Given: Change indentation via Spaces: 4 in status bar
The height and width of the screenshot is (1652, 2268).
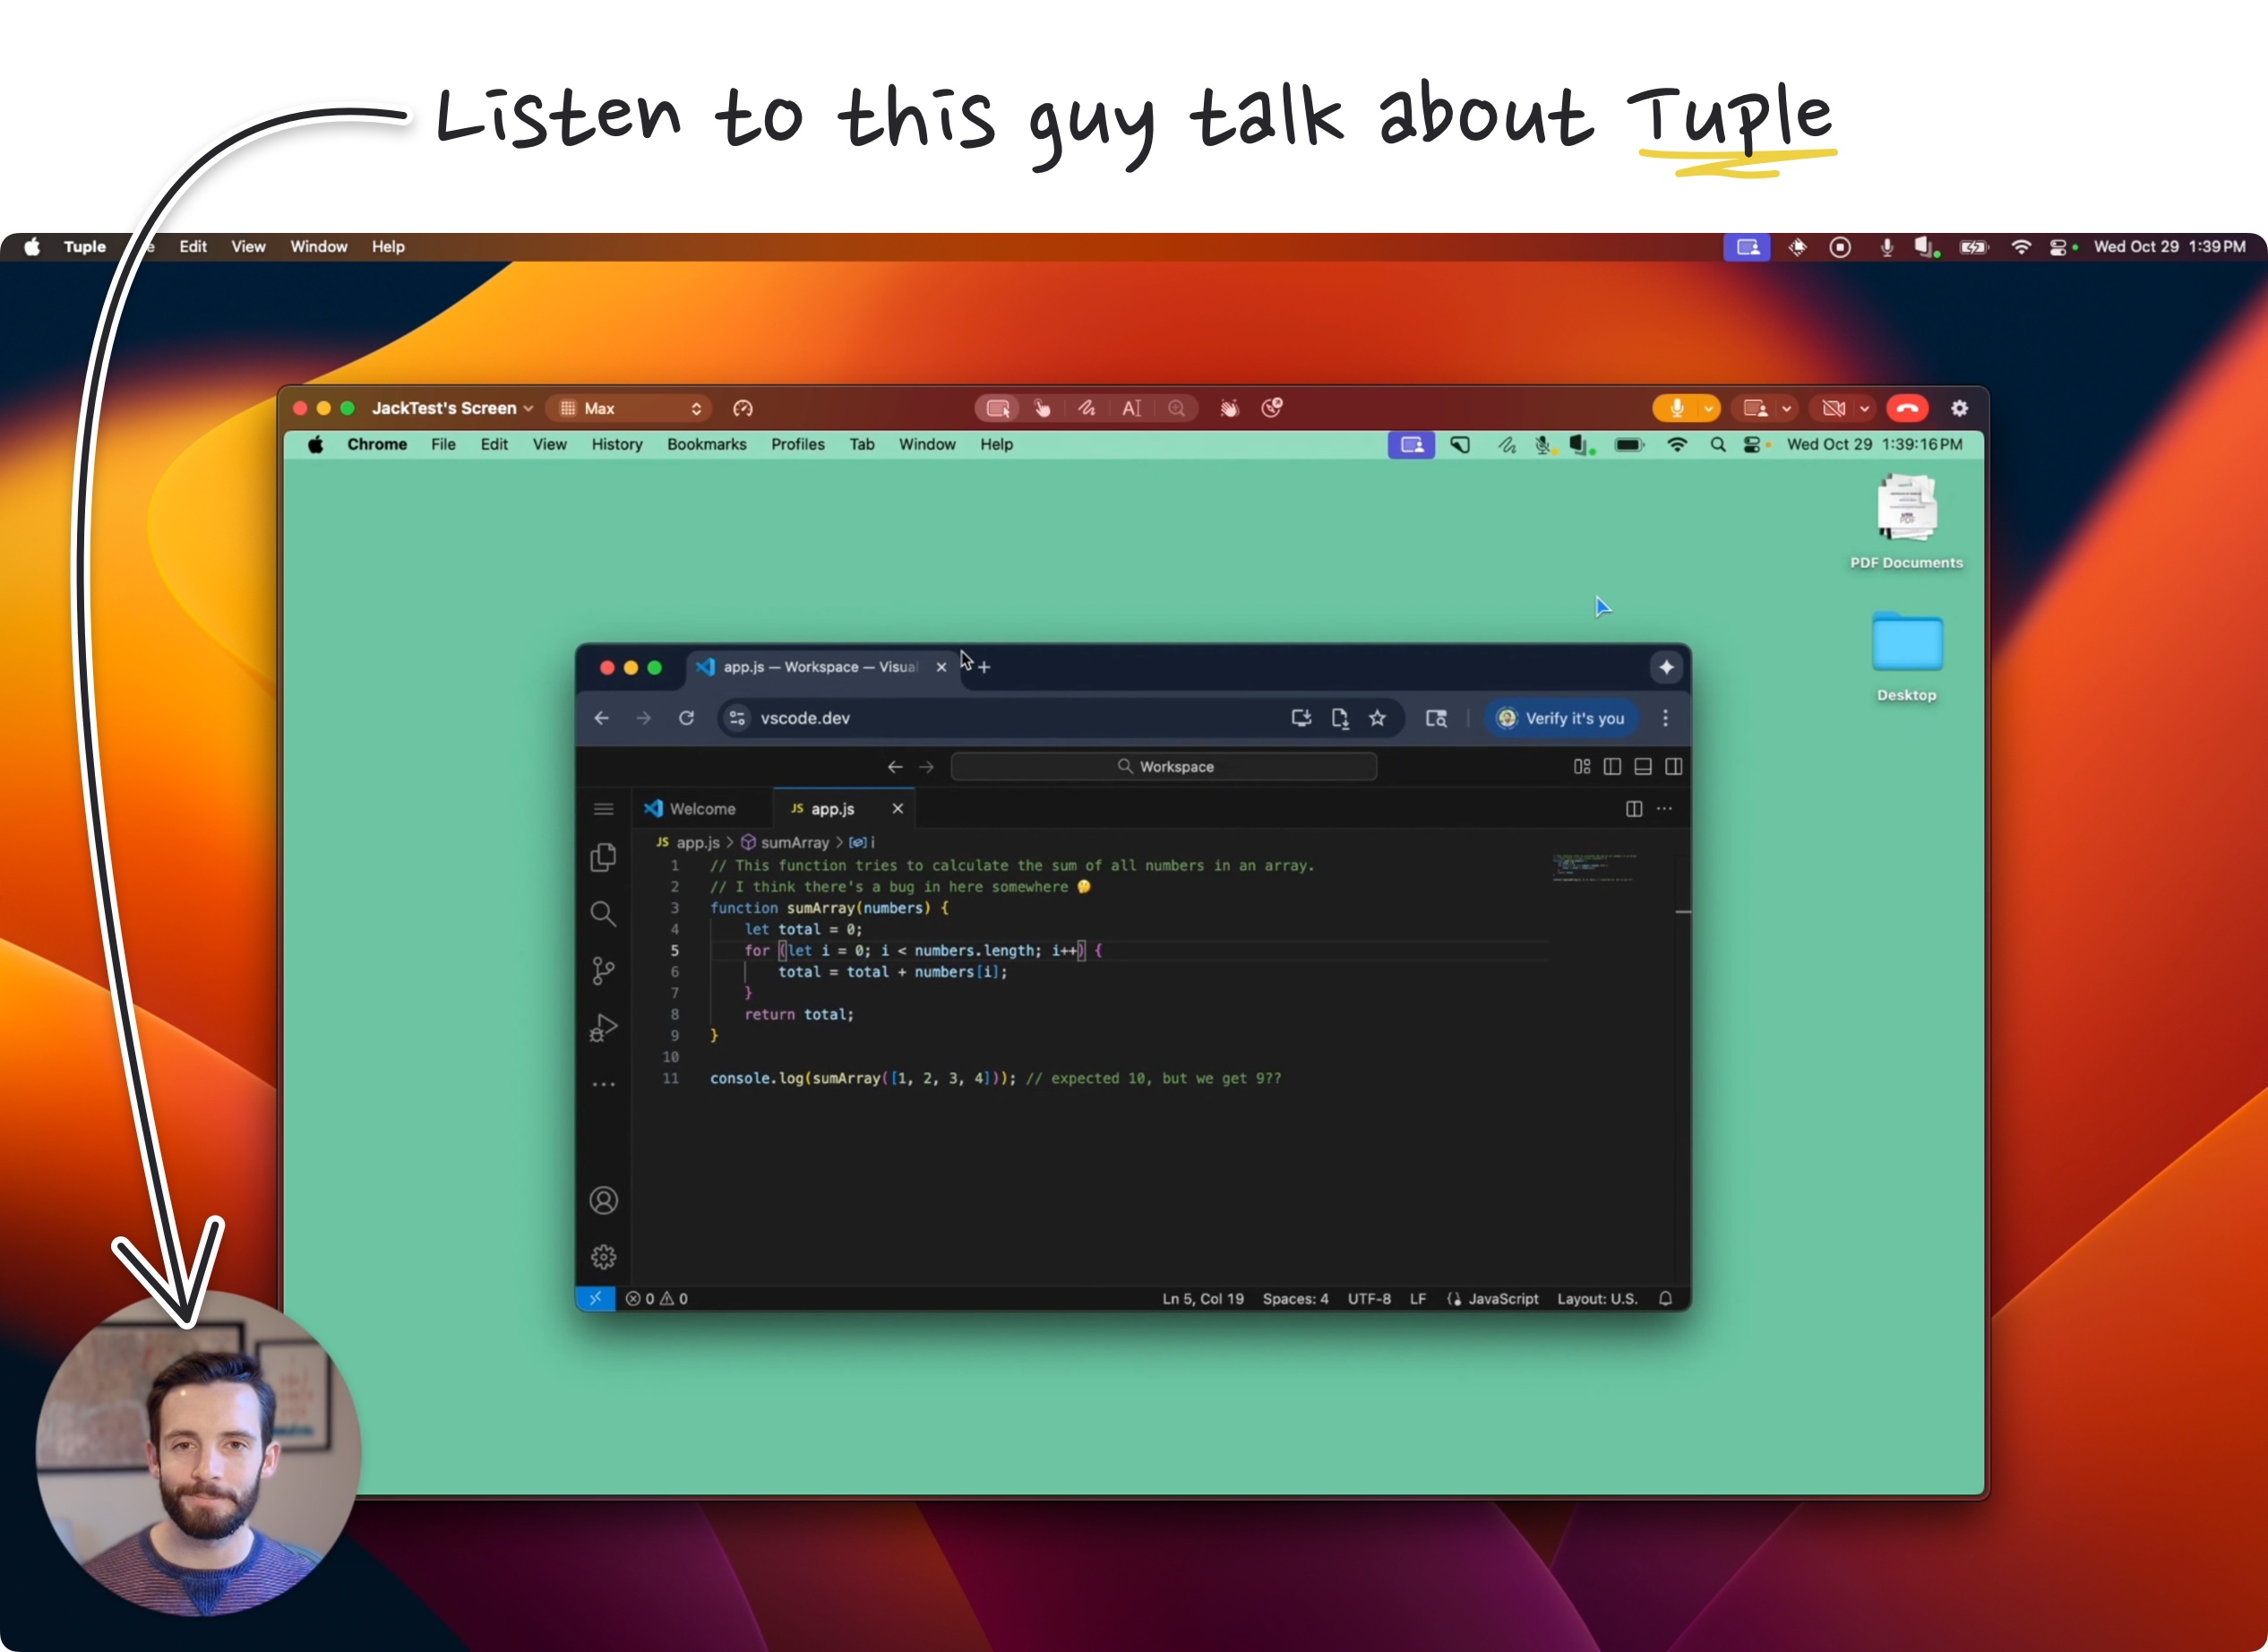Looking at the screenshot, I should point(1296,1298).
